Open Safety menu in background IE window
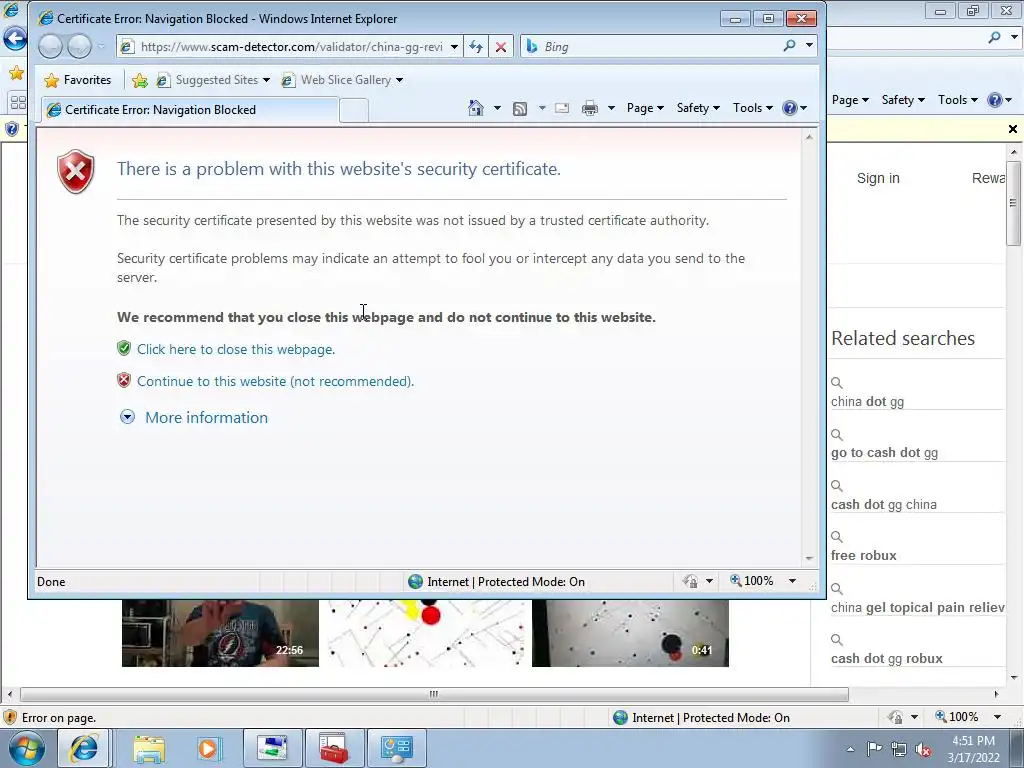Screen dimensions: 1024x768 tap(903, 100)
